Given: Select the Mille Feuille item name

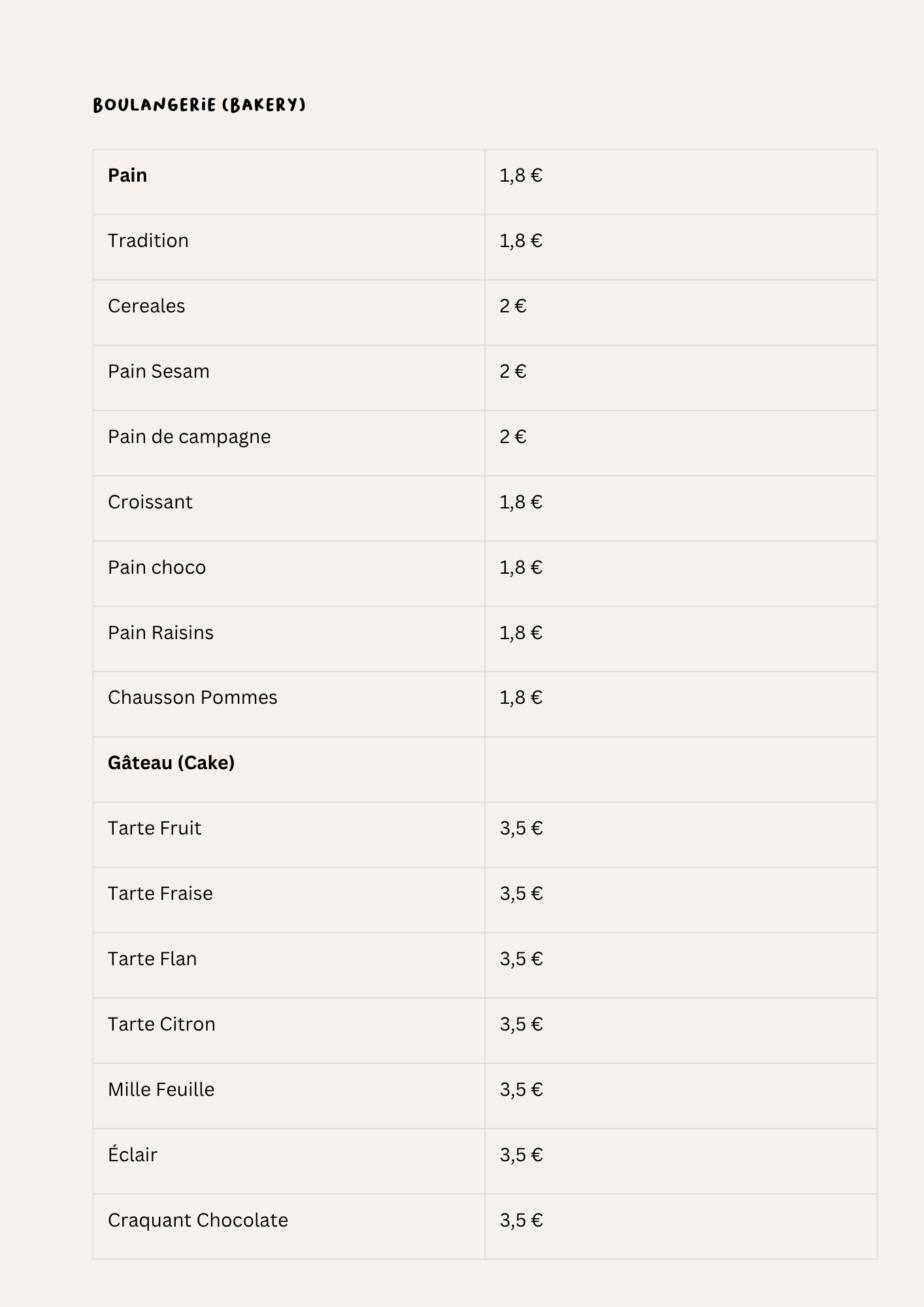Looking at the screenshot, I should (161, 1090).
